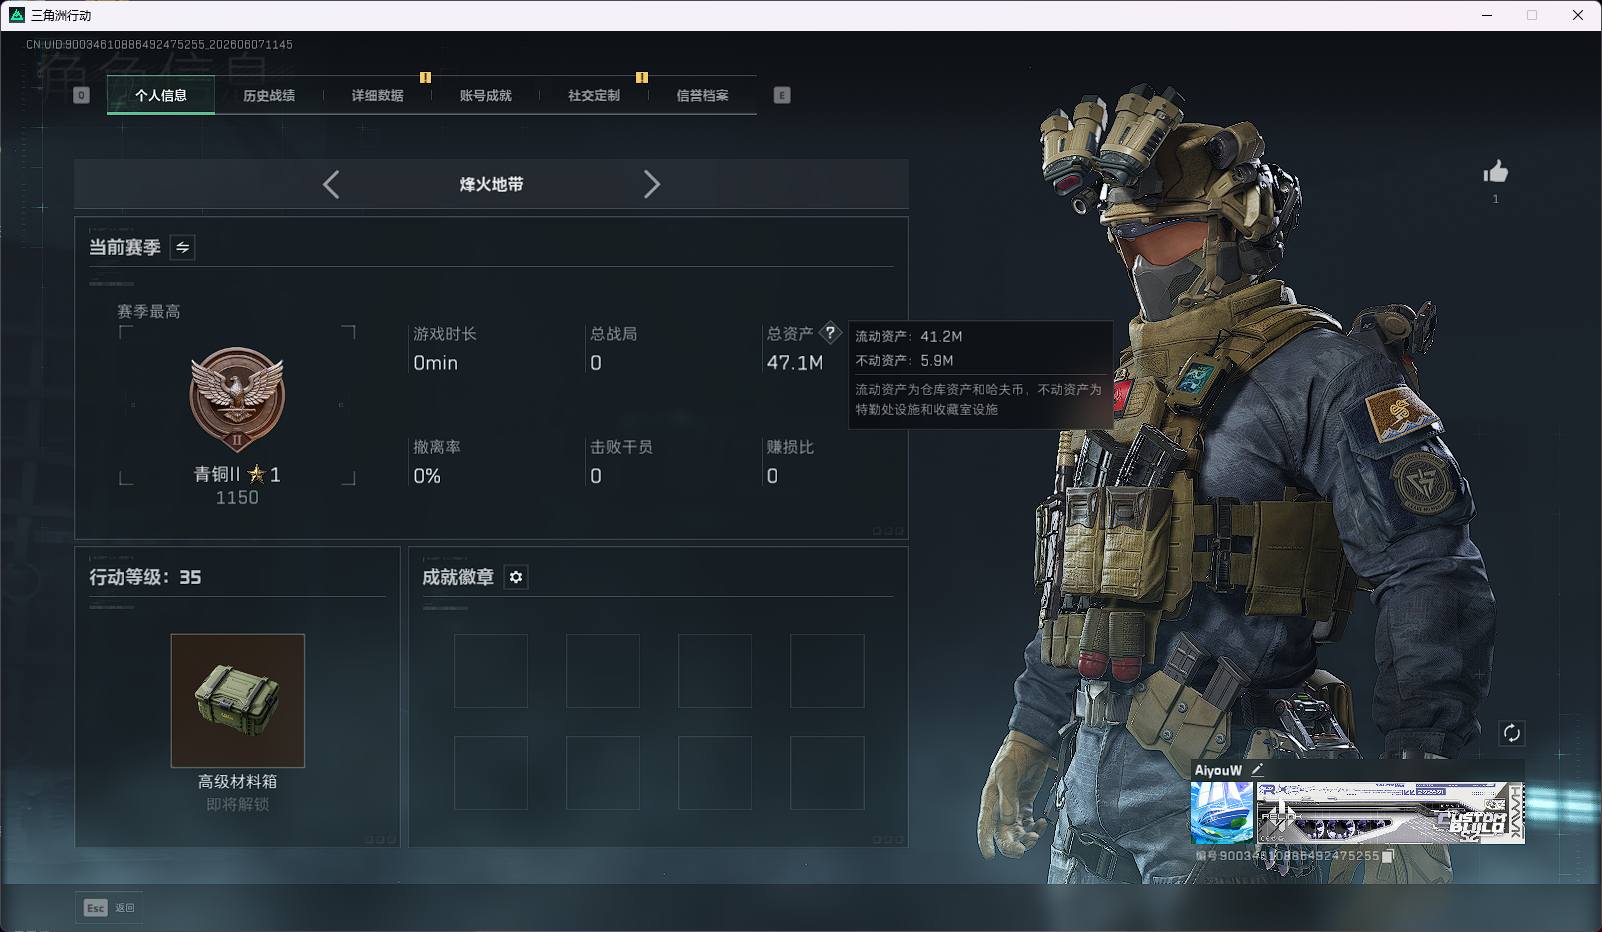Screen dimensions: 1602x932
Task: Copy the player ID number
Action: tap(1388, 856)
